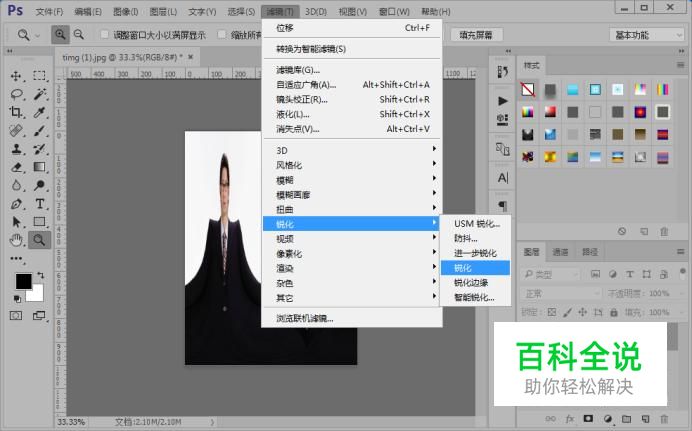Expand the 风格化 filter submenu
This screenshot has width=692, height=431.
(x=352, y=165)
